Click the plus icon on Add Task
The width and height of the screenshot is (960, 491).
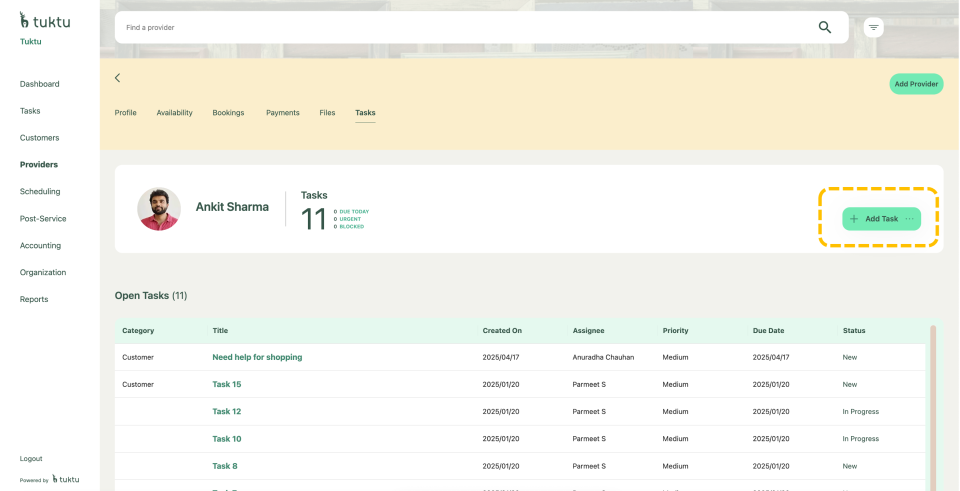tap(853, 219)
